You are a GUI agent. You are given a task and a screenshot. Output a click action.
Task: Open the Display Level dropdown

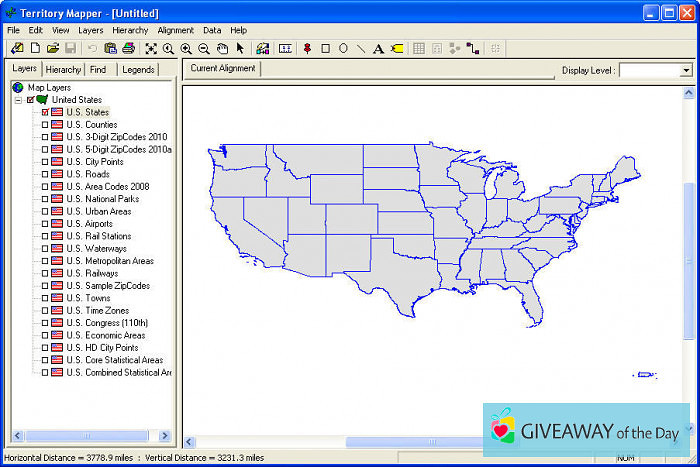(686, 70)
